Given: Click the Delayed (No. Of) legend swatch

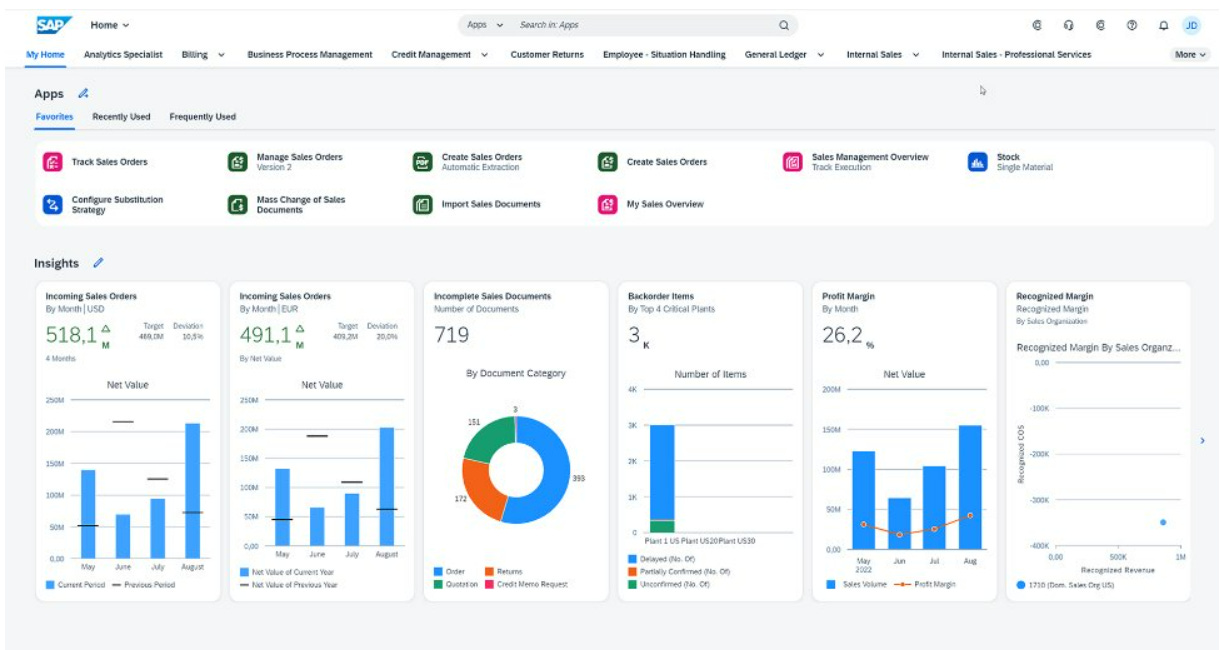Looking at the screenshot, I should tap(632, 559).
